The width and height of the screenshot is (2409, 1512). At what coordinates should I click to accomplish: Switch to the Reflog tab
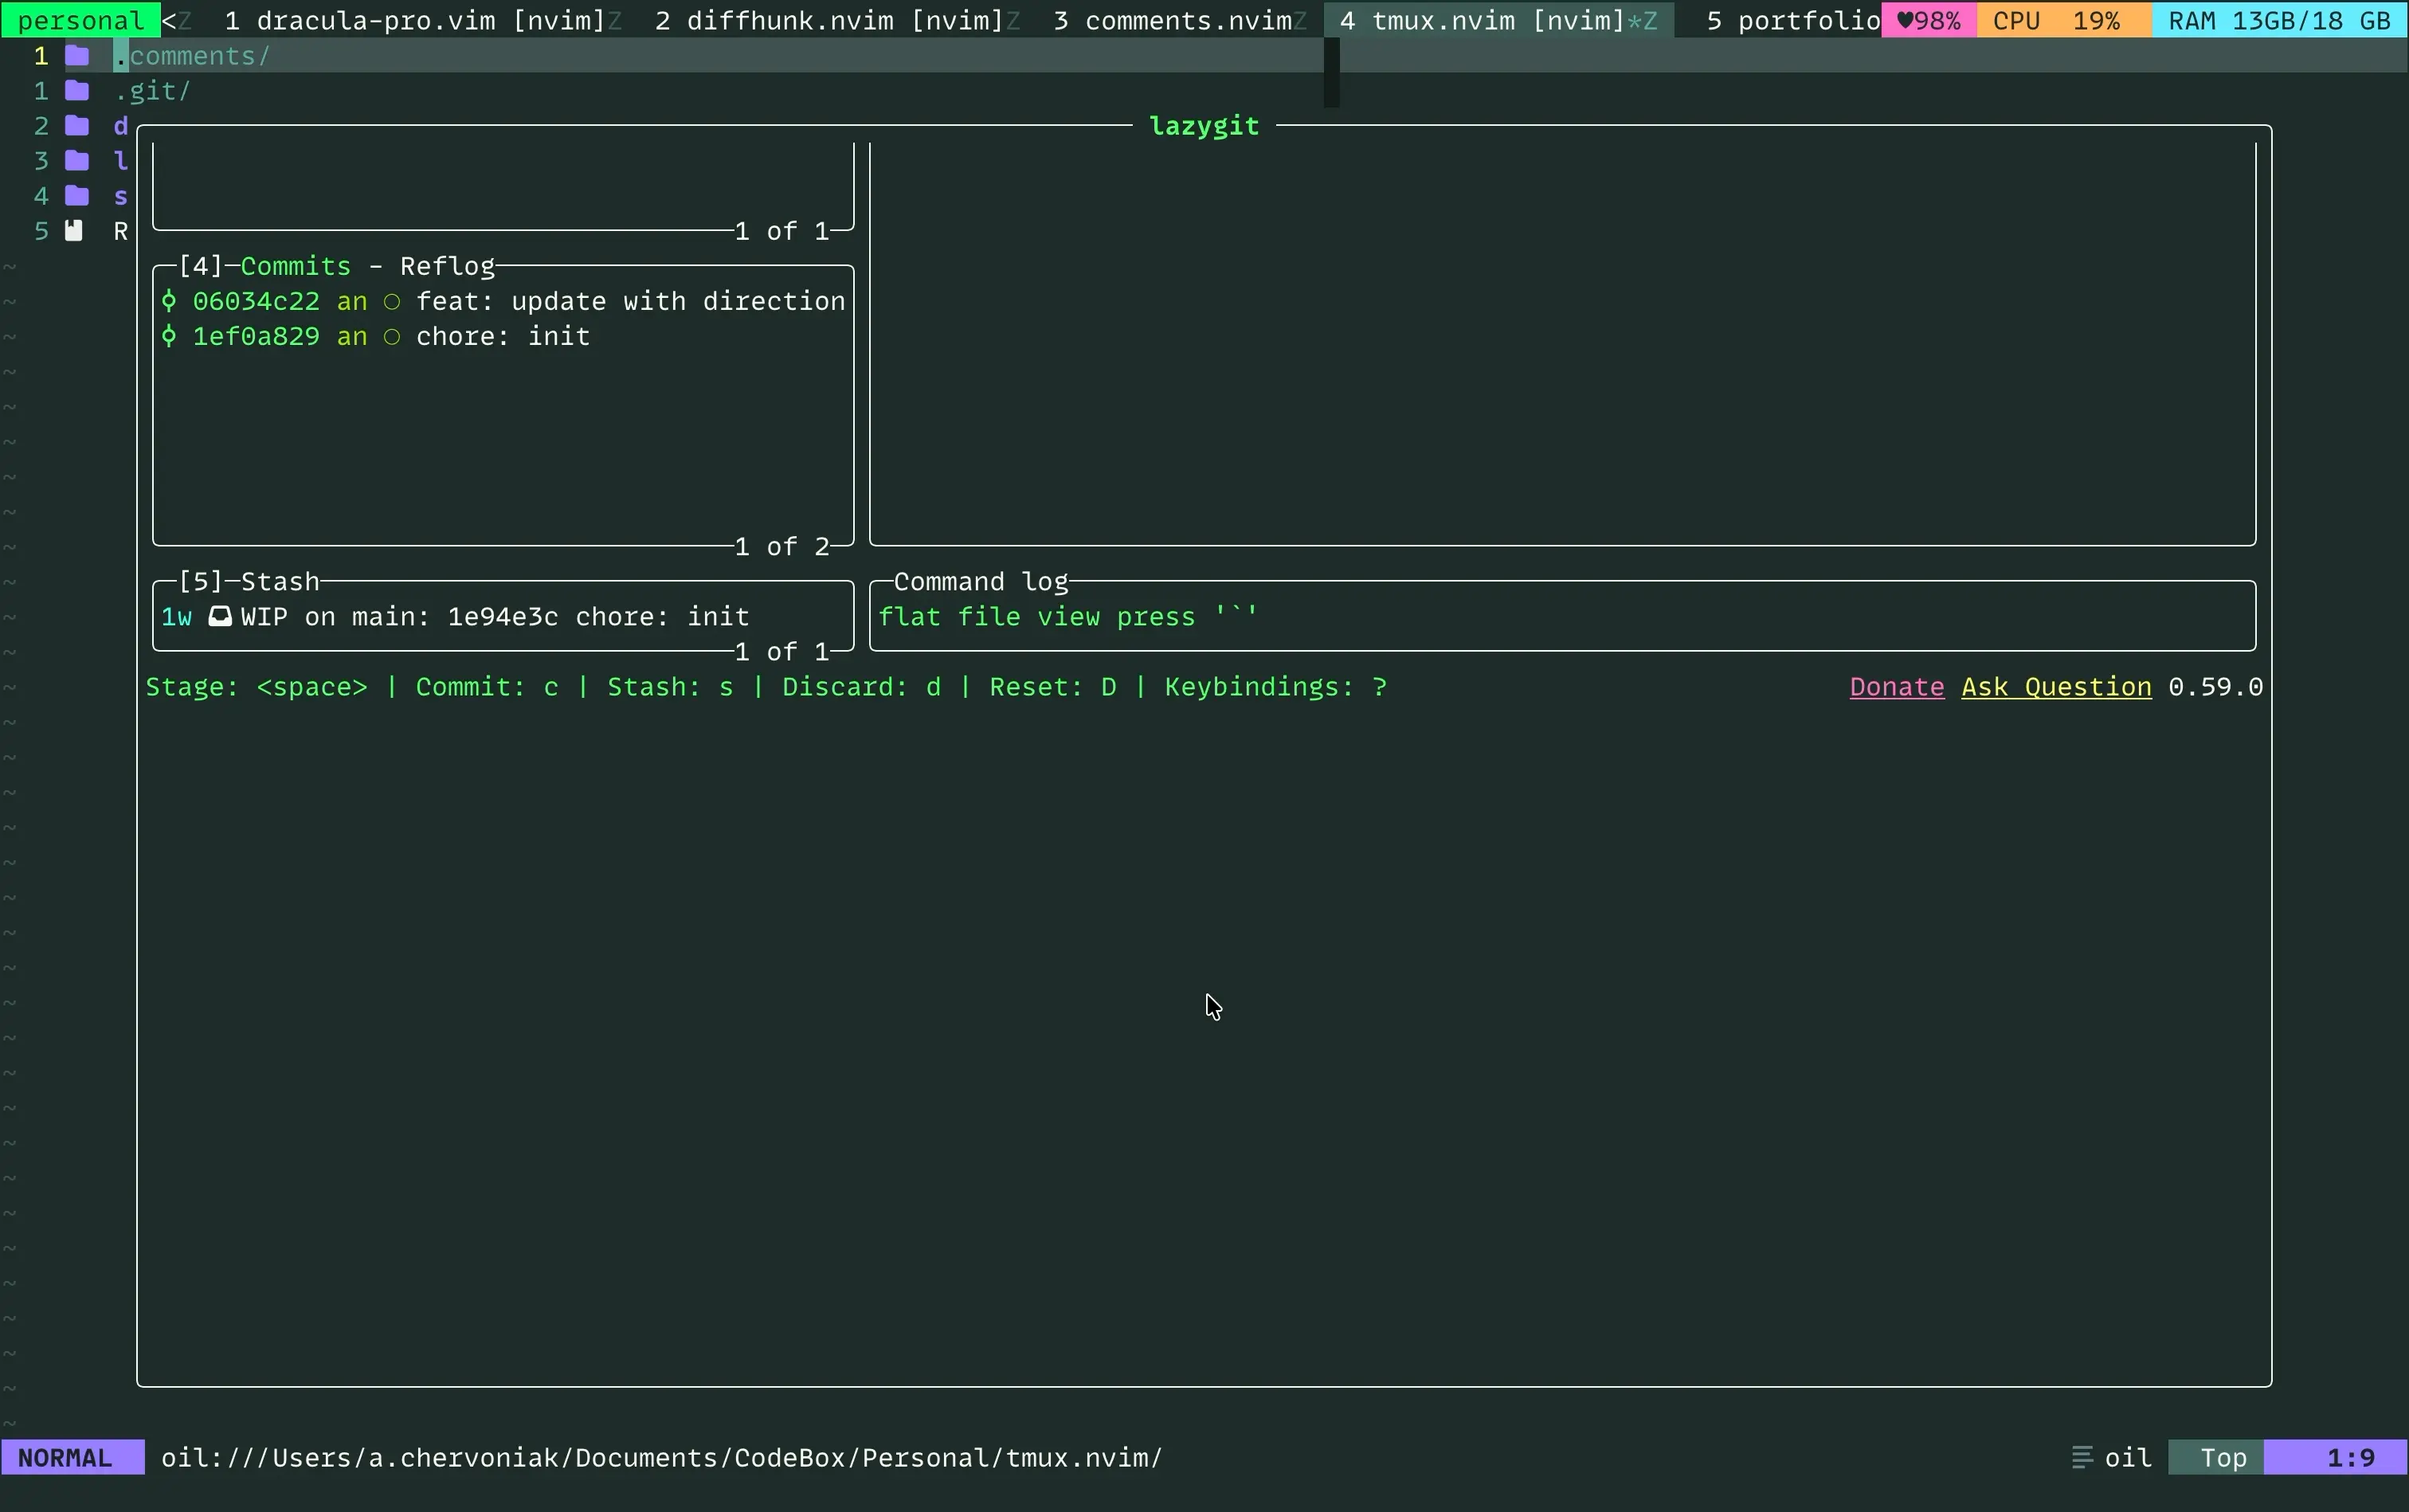point(447,266)
